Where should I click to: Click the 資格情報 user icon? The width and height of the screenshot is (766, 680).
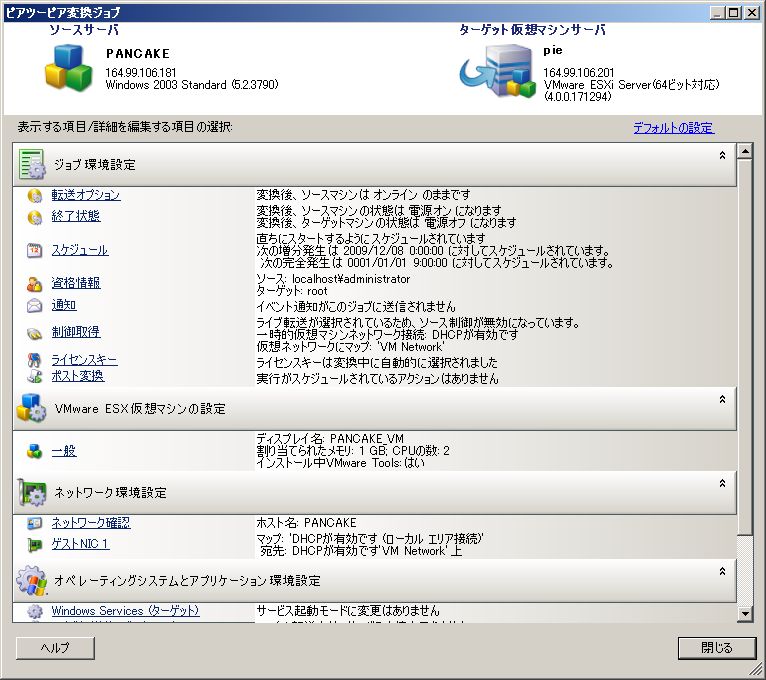coord(34,284)
